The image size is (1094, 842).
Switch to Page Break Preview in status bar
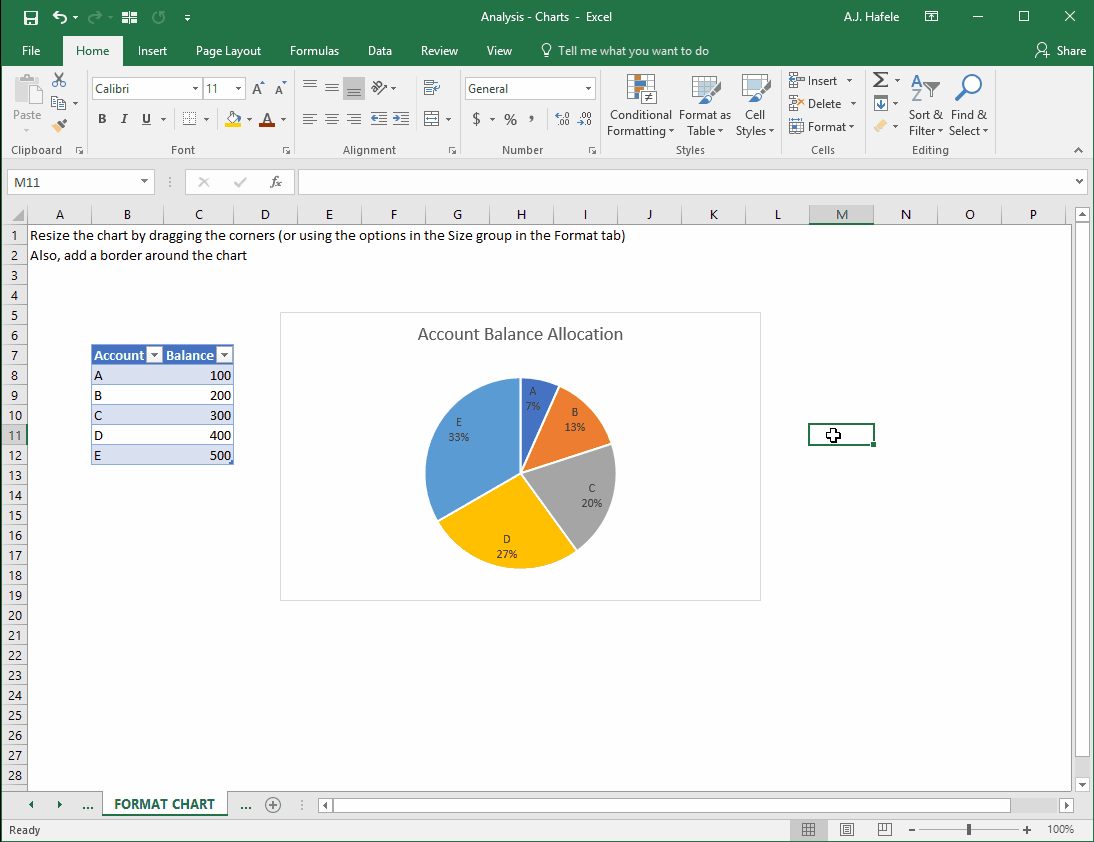pyautogui.click(x=884, y=829)
